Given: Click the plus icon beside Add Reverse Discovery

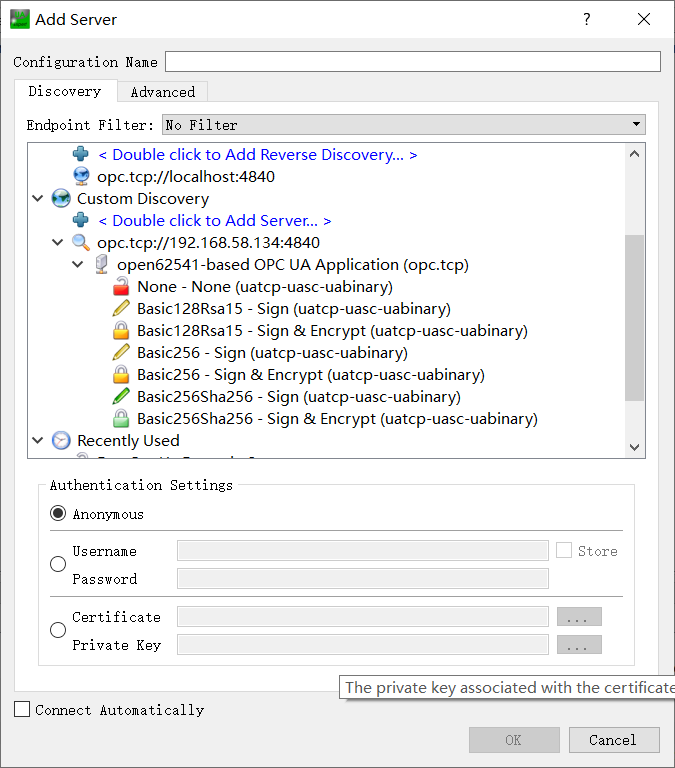Looking at the screenshot, I should pyautogui.click(x=81, y=154).
